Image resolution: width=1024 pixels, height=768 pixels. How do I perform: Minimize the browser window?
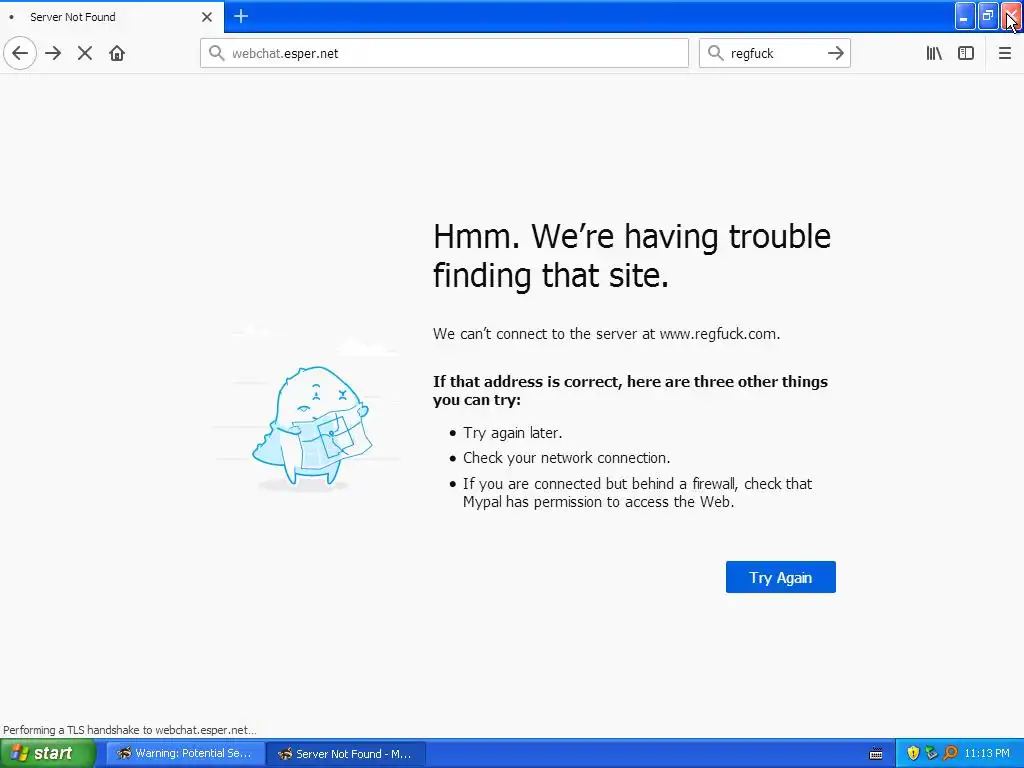tap(965, 16)
